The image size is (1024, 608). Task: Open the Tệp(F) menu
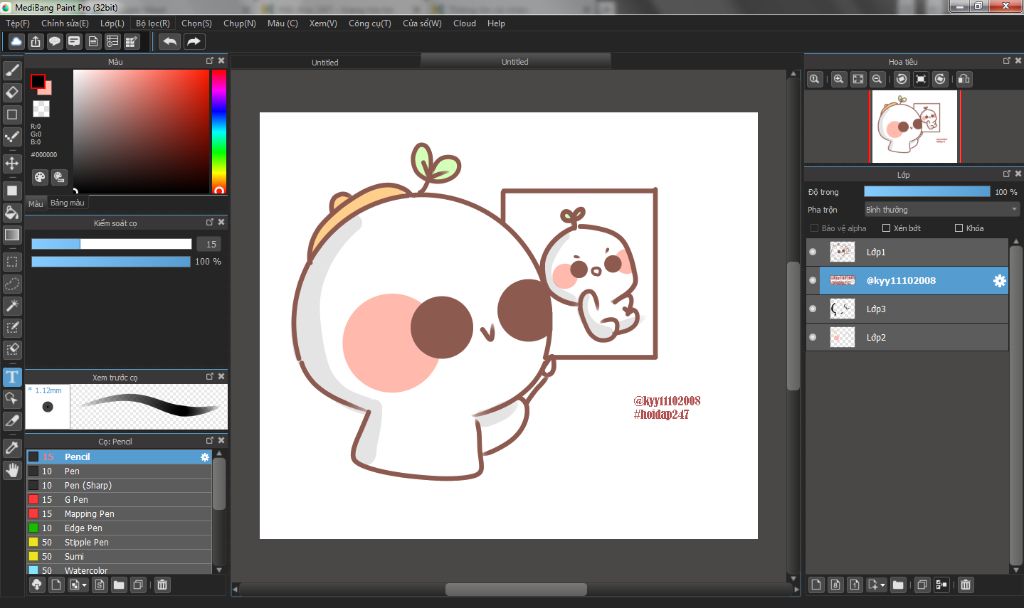pyautogui.click(x=18, y=24)
